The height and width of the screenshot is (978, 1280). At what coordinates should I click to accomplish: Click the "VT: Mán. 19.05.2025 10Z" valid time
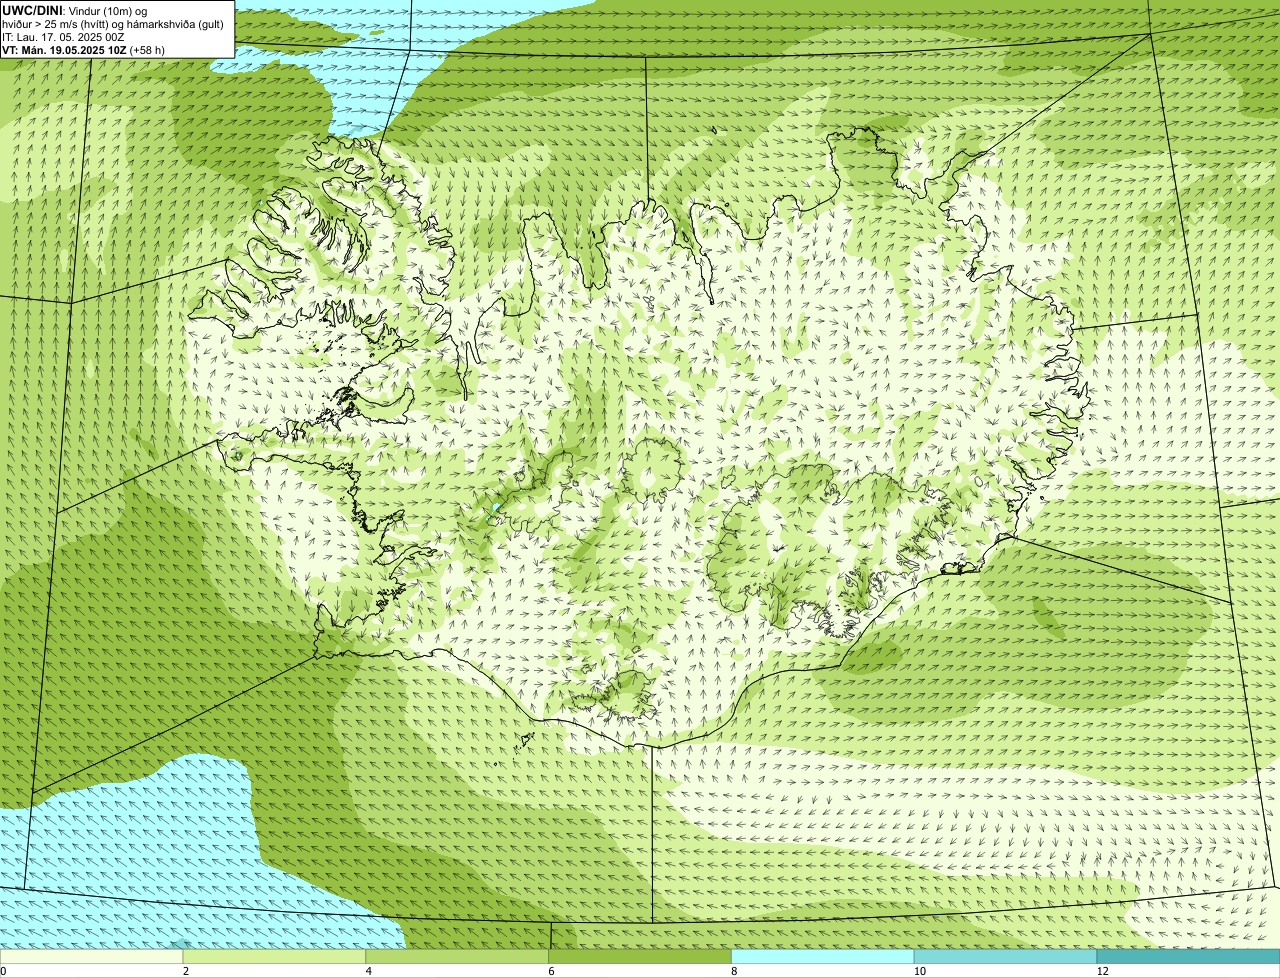64,50
